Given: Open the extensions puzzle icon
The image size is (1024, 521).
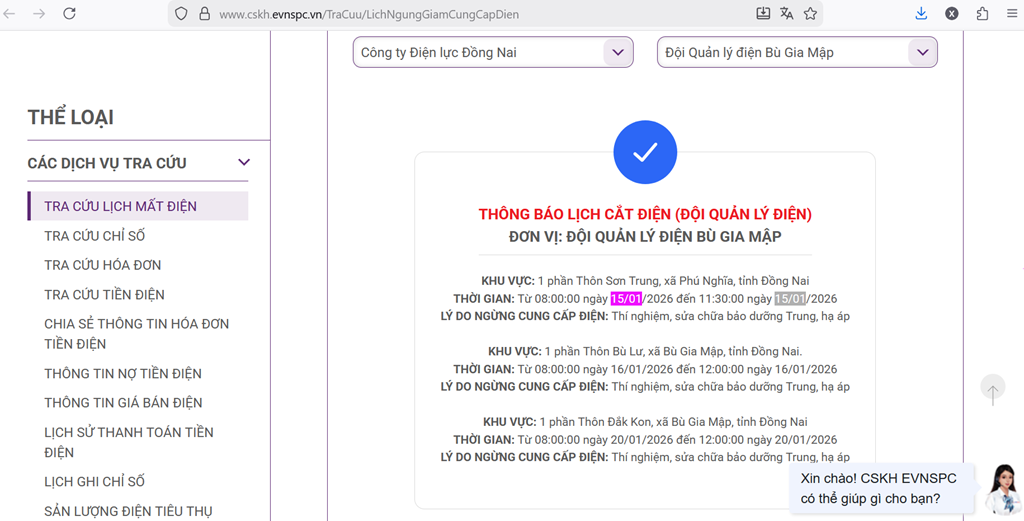Looking at the screenshot, I should click(982, 14).
